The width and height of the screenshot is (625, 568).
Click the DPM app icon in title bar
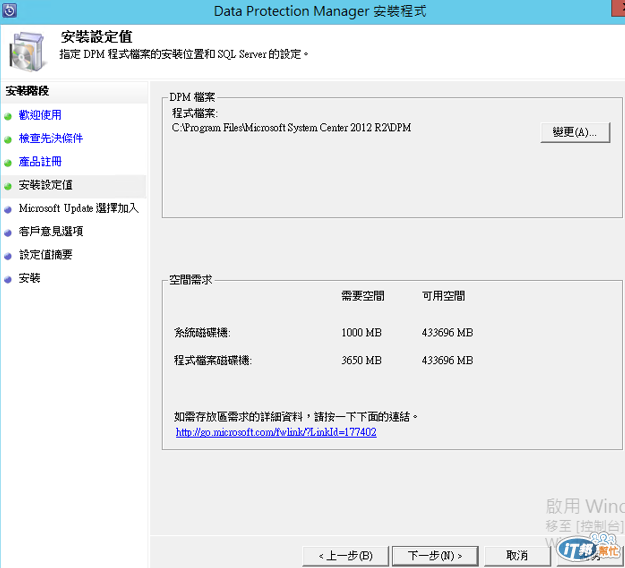(9, 10)
